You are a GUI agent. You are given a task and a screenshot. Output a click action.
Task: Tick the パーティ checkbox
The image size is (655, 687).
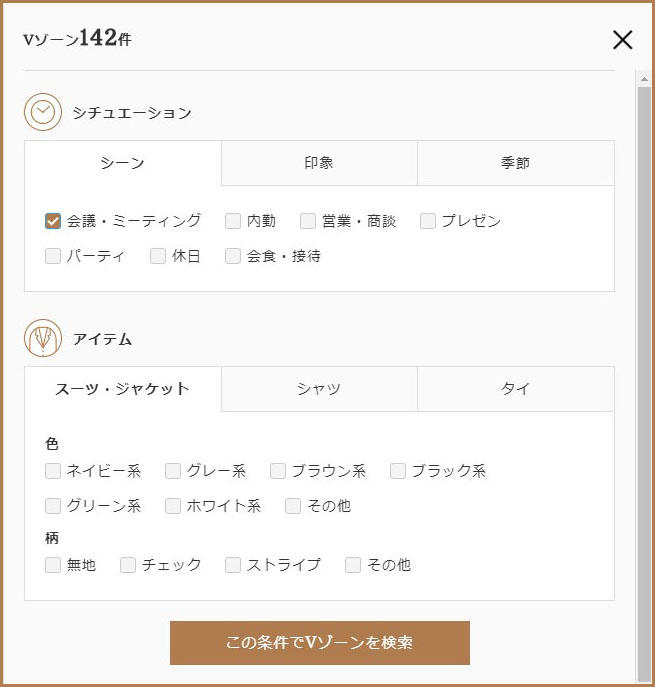(x=54, y=256)
